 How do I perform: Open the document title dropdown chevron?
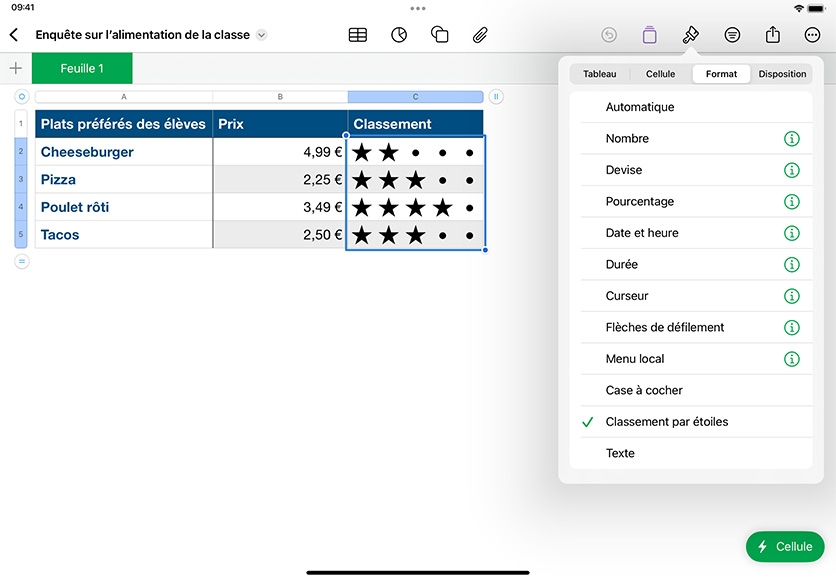point(261,35)
